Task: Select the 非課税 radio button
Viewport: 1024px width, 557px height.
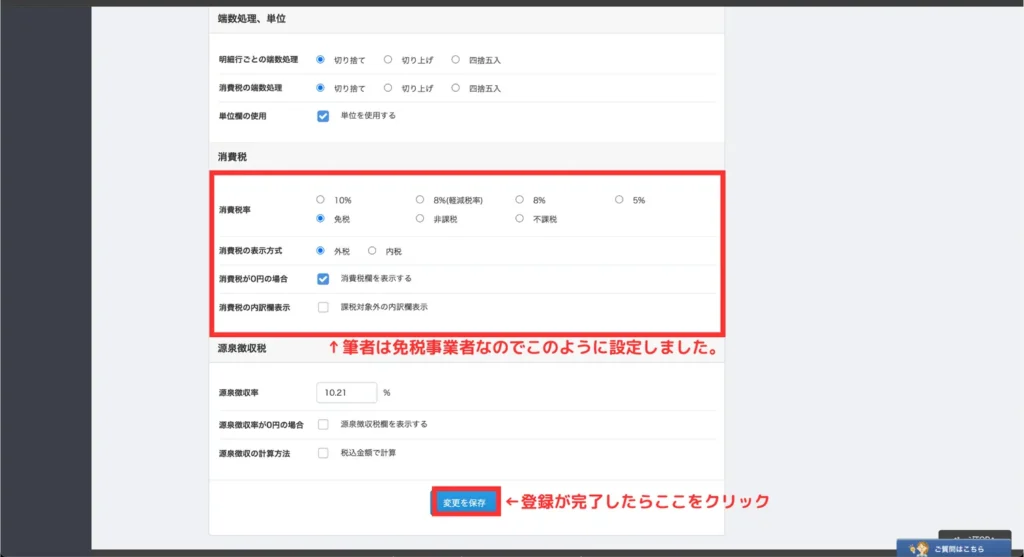Action: click(x=421, y=218)
